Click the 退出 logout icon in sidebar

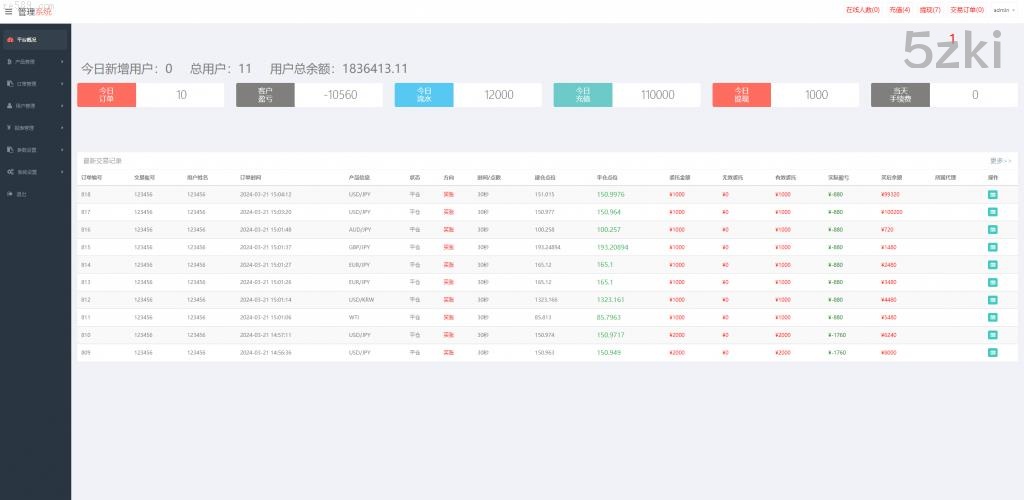(9, 193)
